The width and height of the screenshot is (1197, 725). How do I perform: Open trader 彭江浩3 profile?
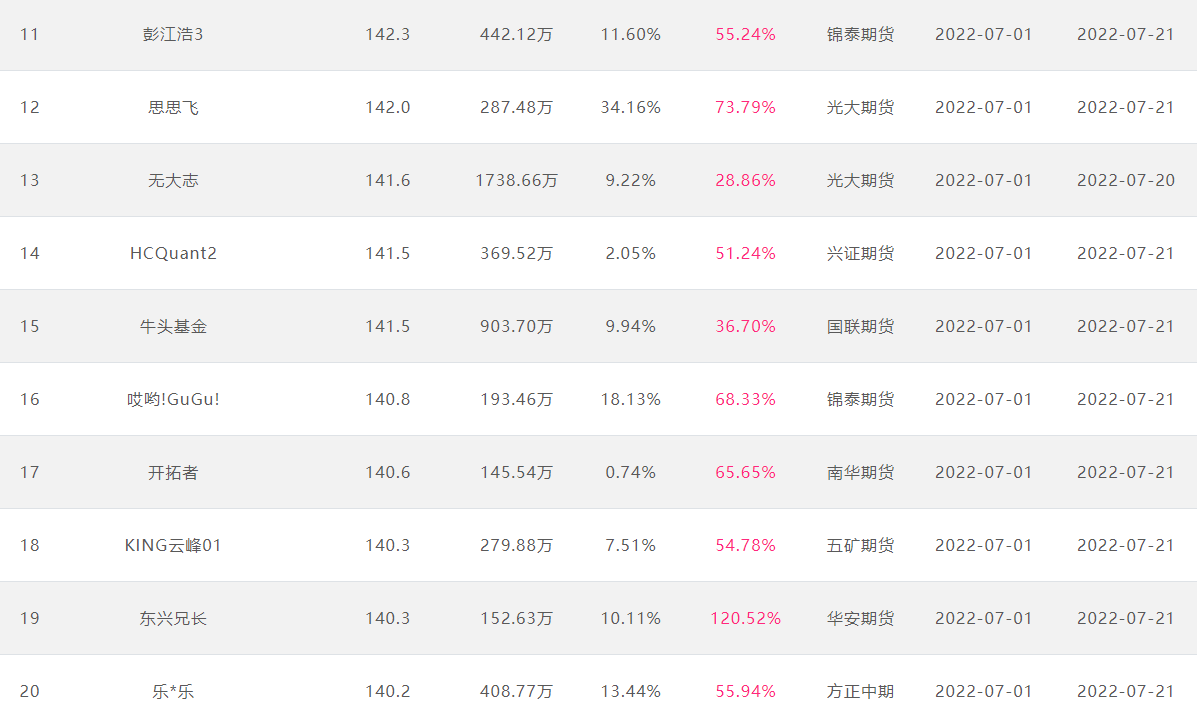coord(173,34)
